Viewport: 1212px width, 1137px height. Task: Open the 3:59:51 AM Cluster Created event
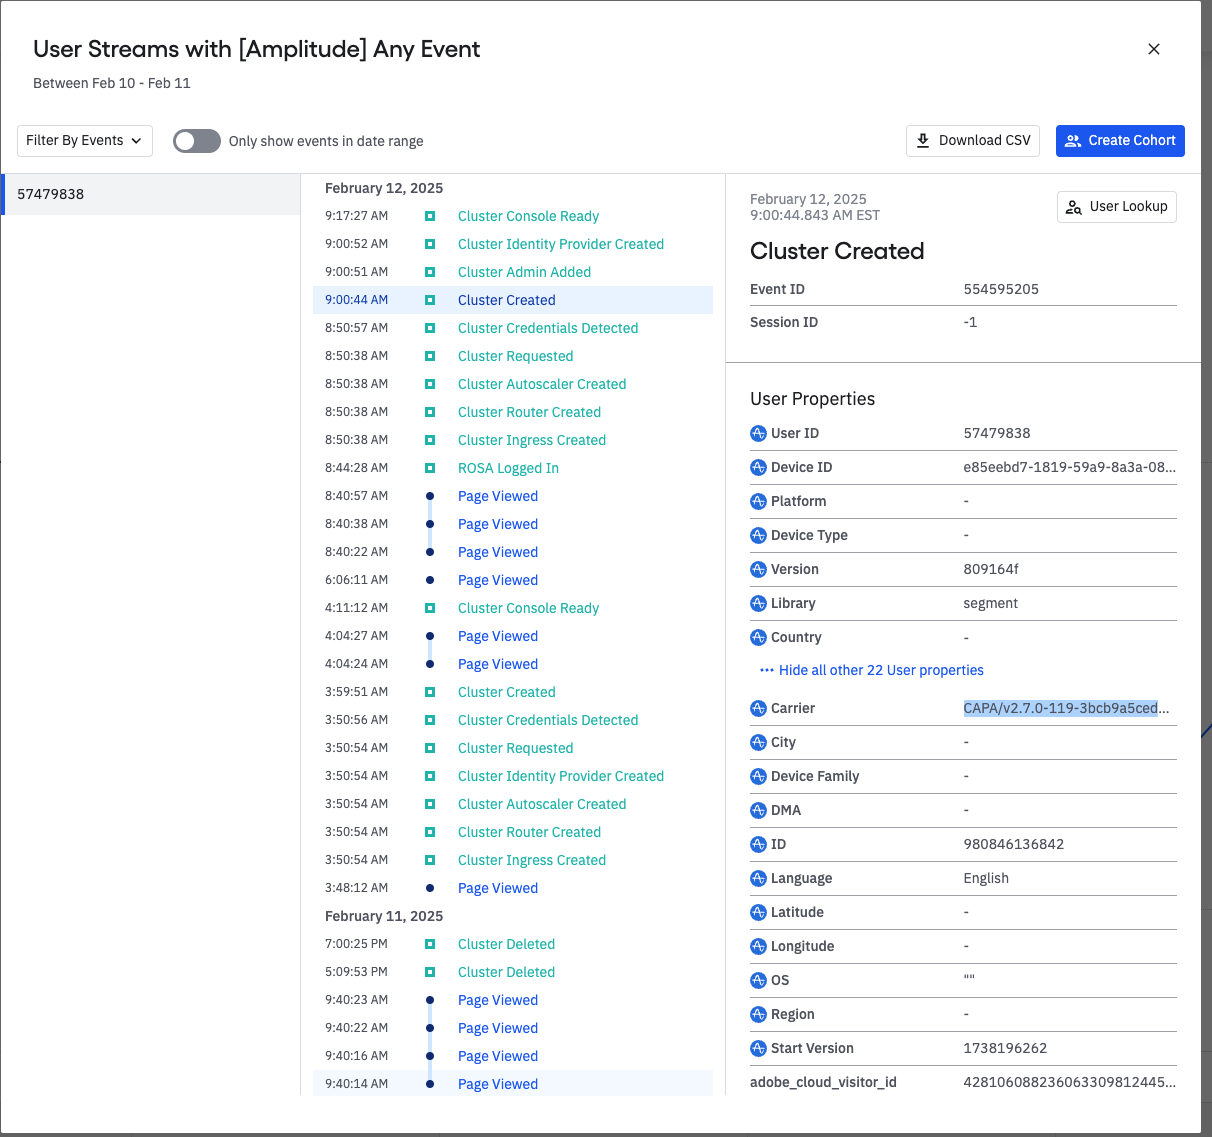click(513, 692)
